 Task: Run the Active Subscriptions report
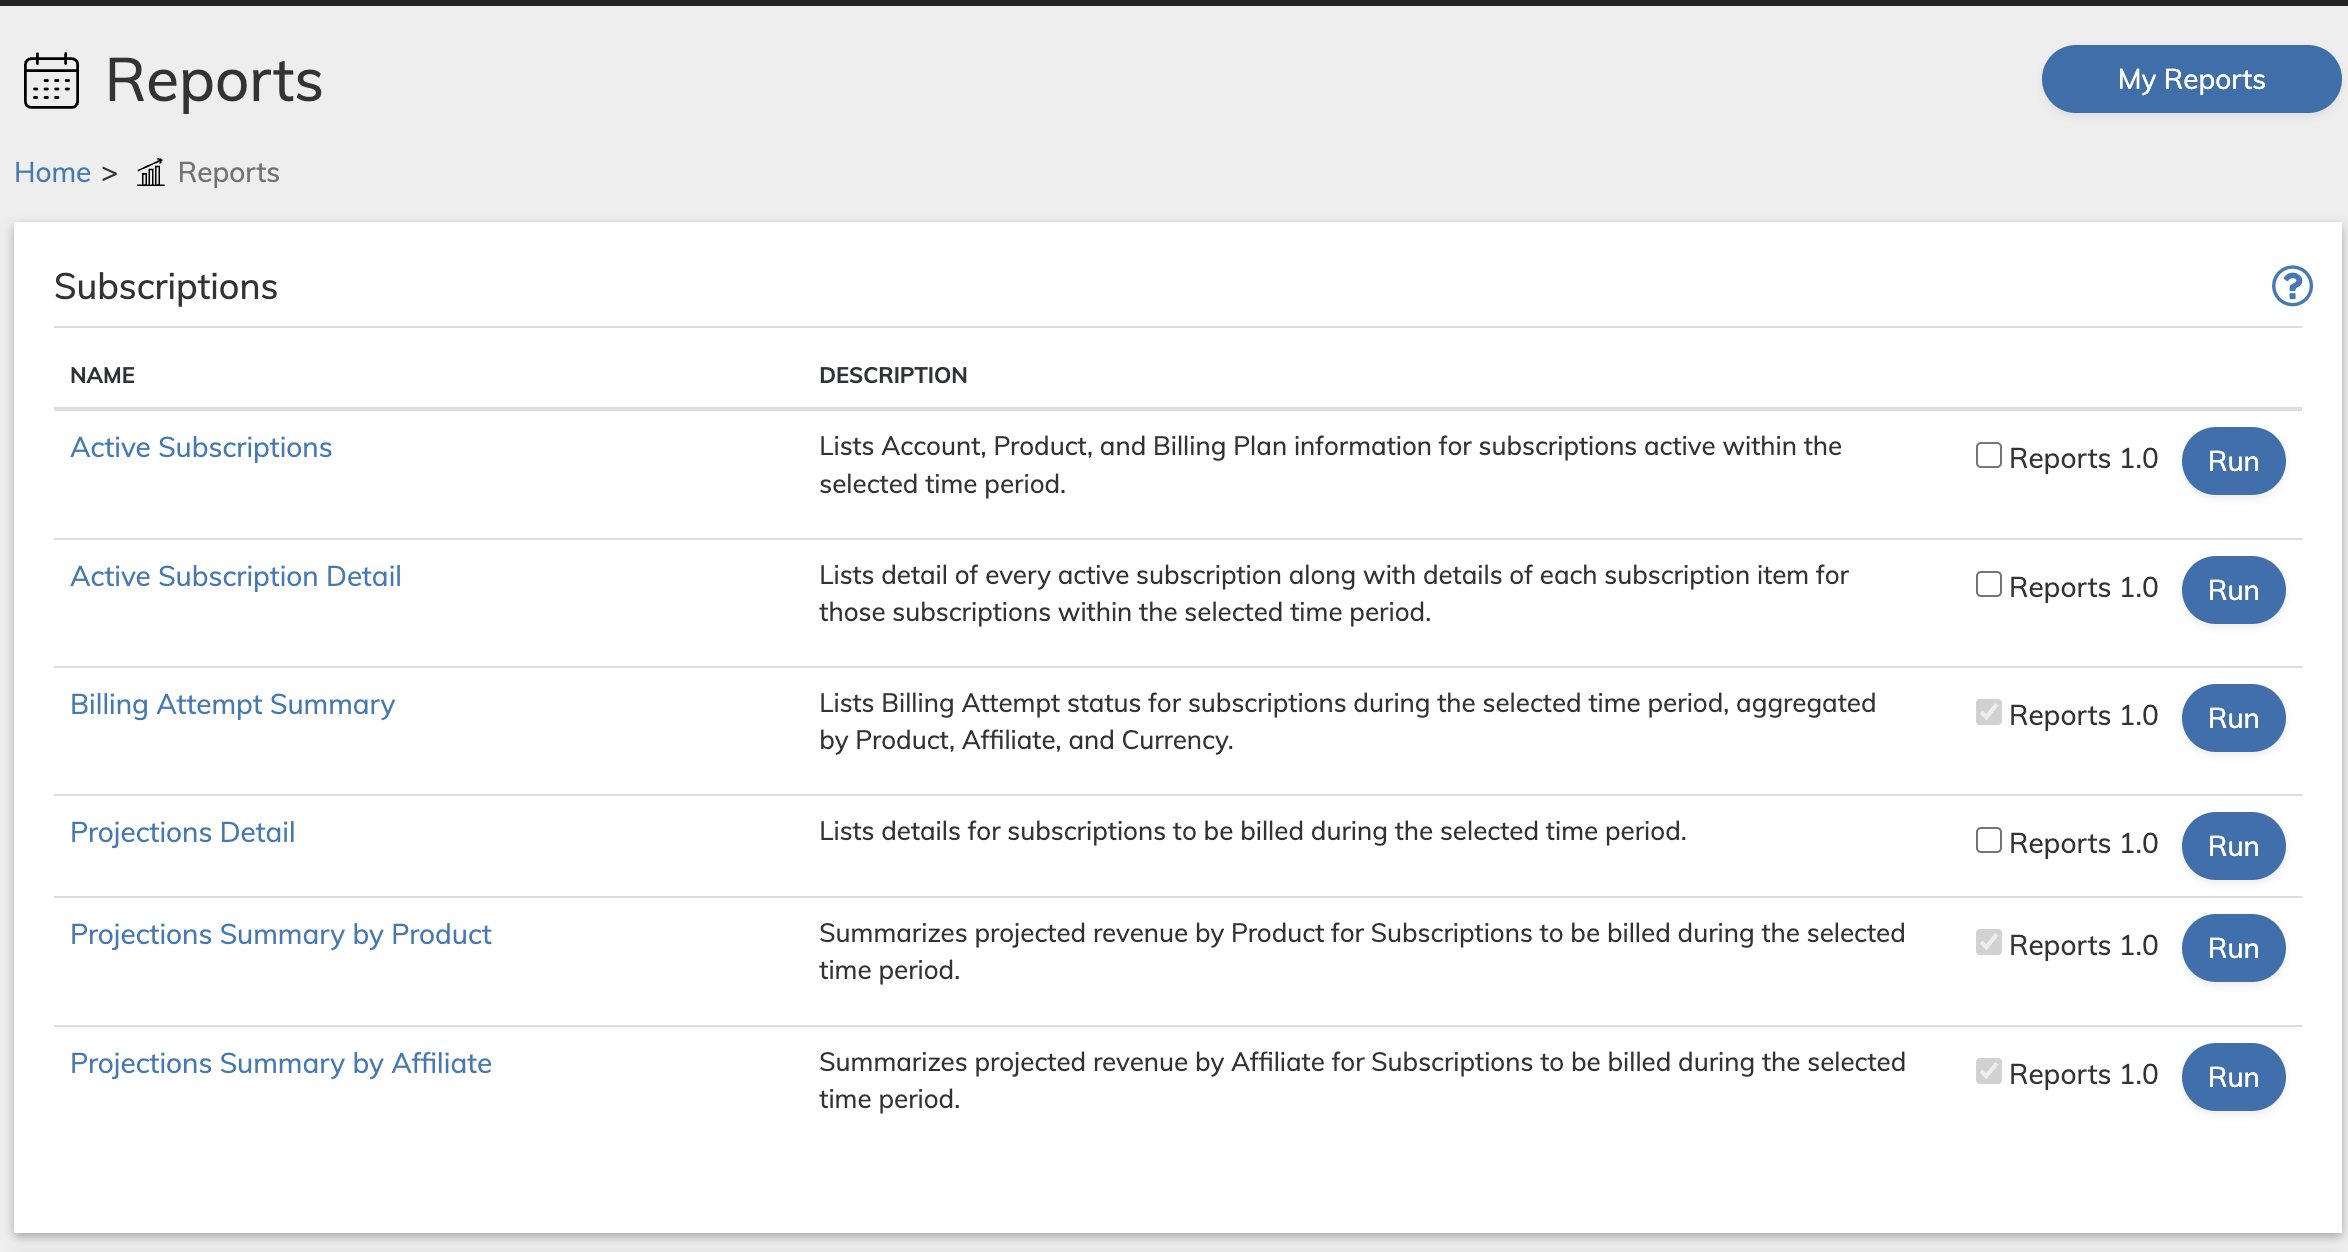click(x=2233, y=461)
